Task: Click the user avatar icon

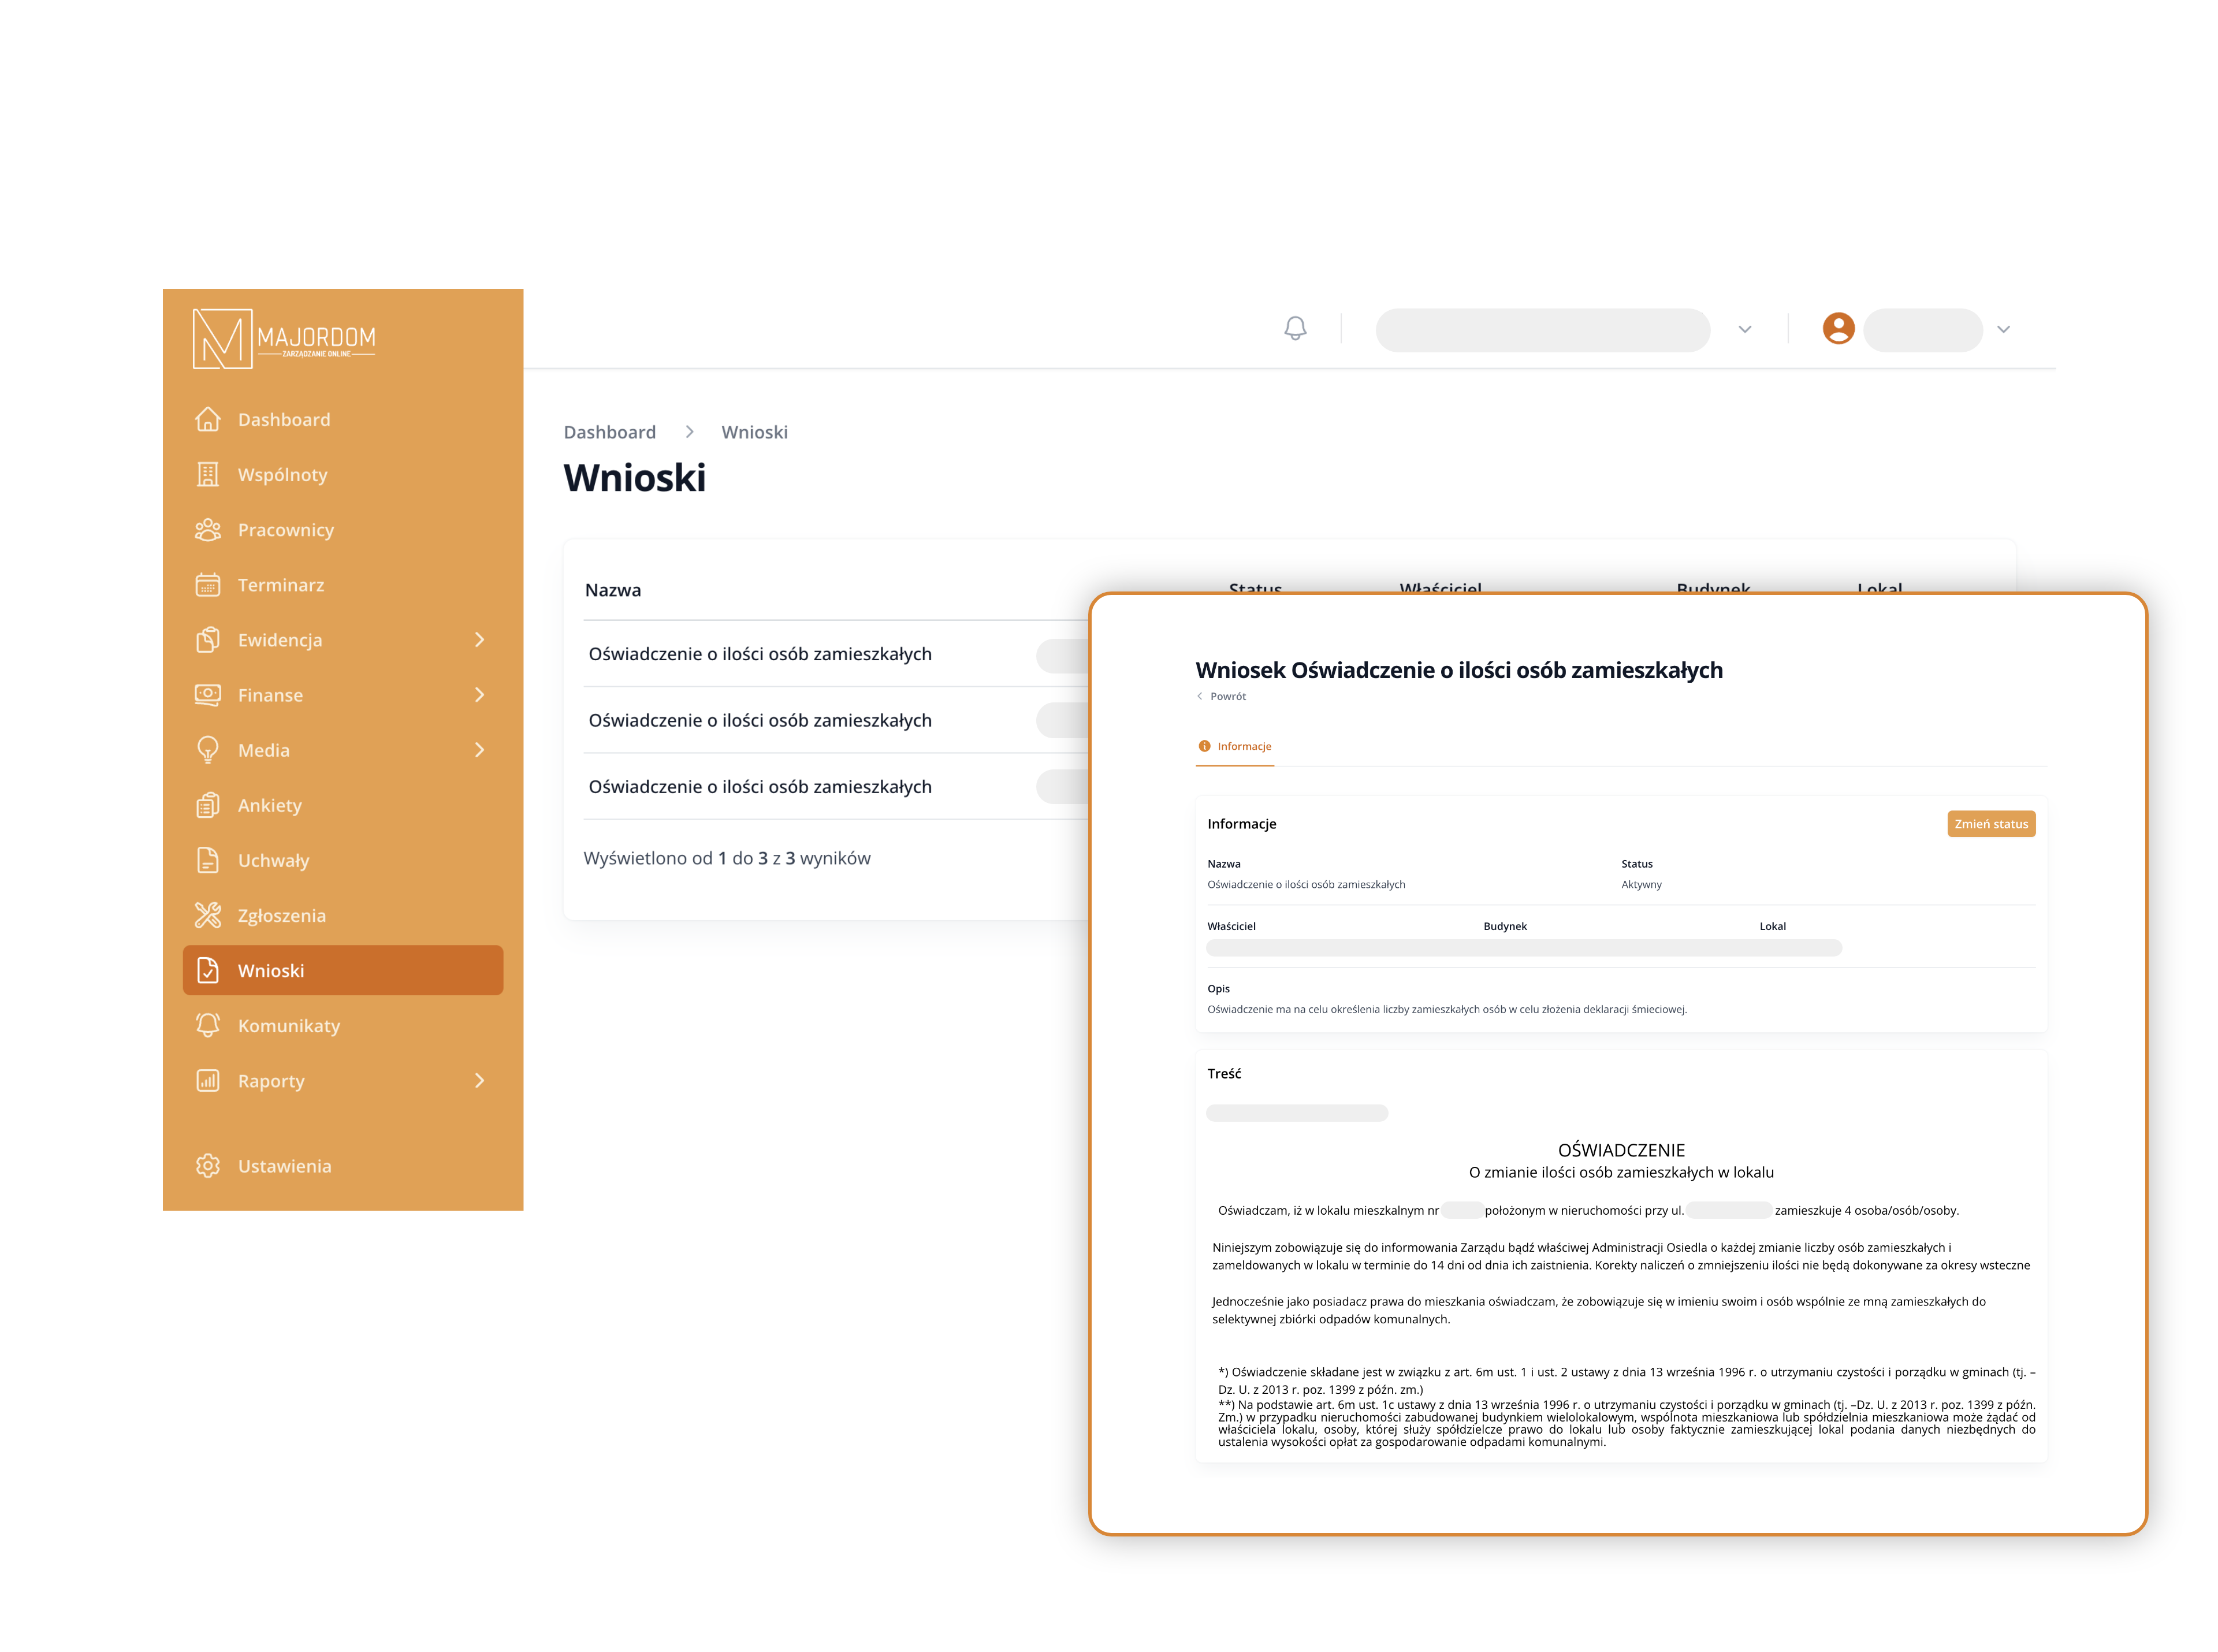Action: click(1838, 328)
